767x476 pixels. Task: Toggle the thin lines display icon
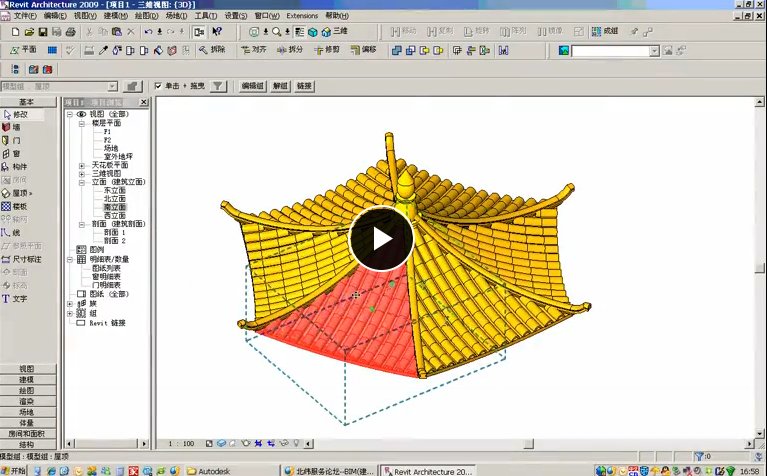click(299, 32)
